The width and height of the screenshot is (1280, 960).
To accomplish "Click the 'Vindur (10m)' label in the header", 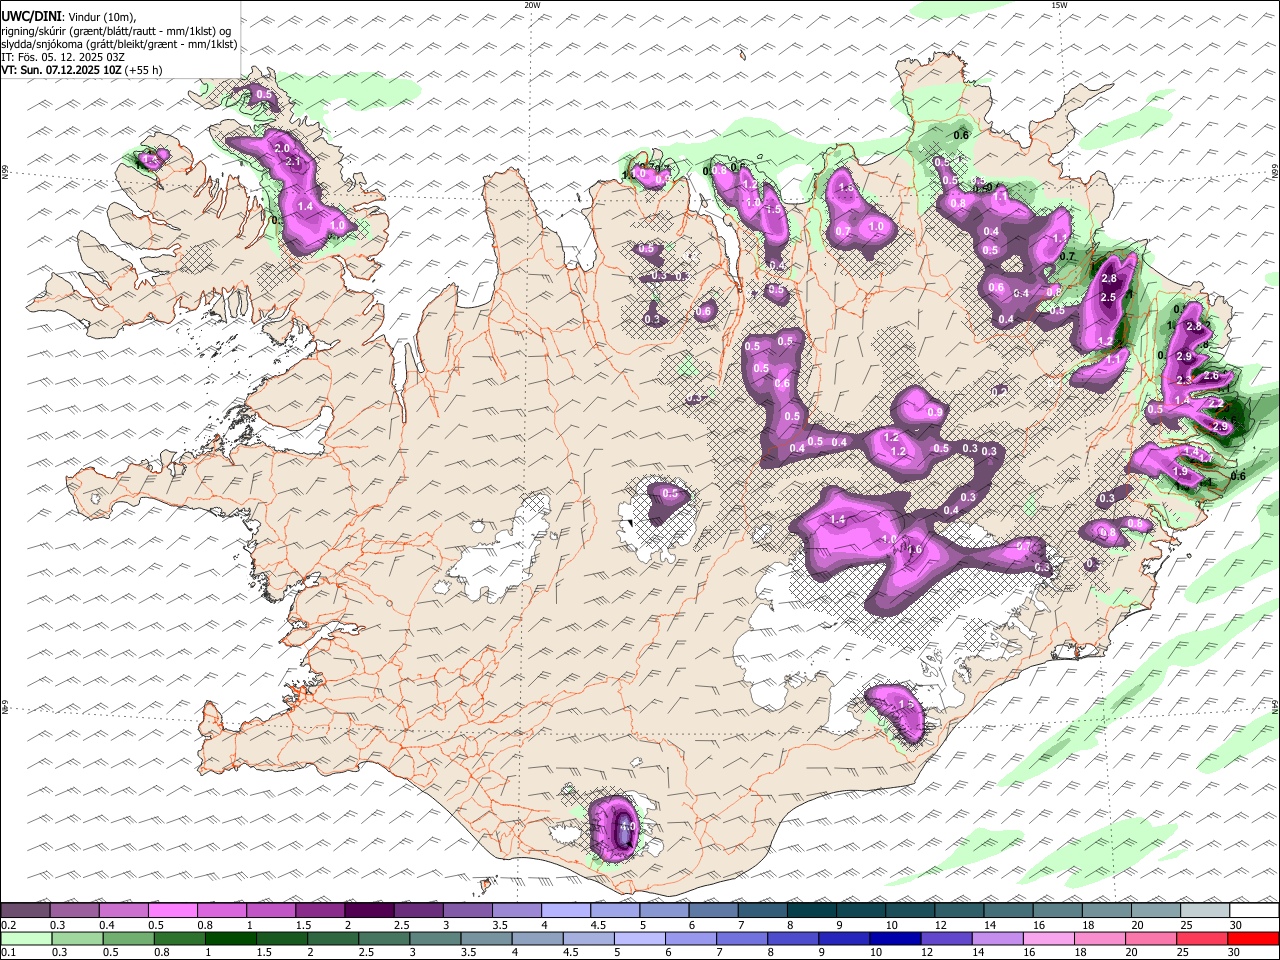I will click(101, 17).
